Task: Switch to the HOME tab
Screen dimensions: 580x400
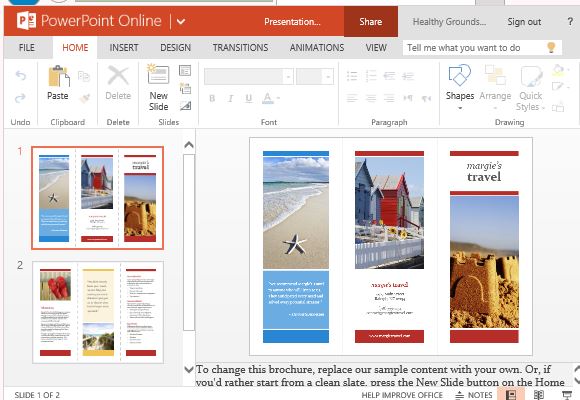Action: click(75, 48)
